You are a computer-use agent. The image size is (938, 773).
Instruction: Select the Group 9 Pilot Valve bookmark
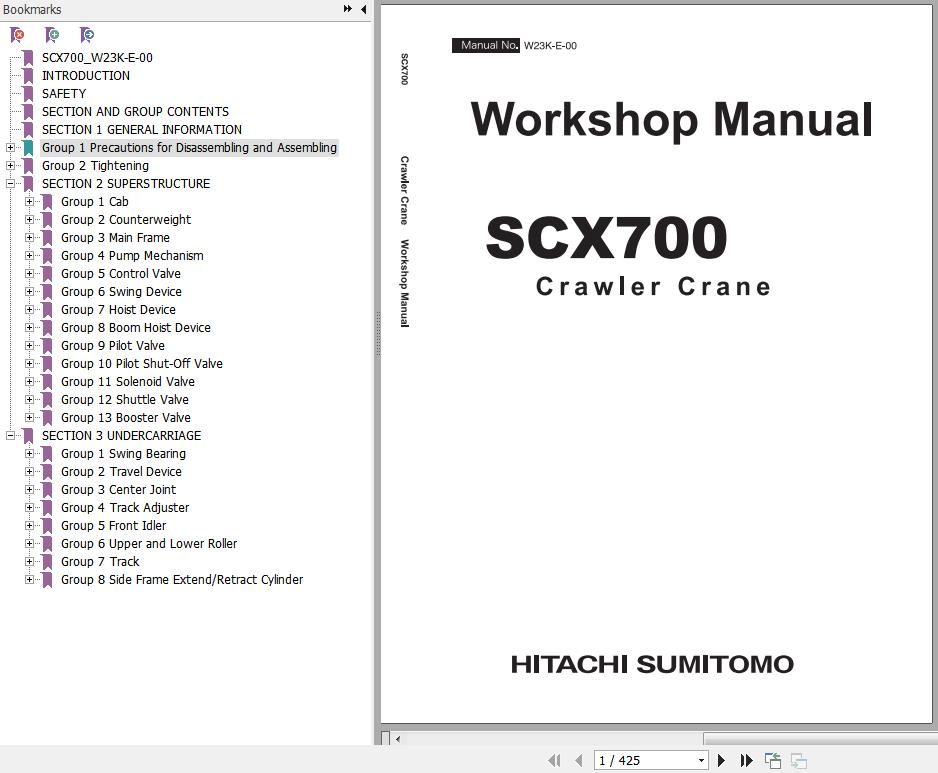(112, 346)
